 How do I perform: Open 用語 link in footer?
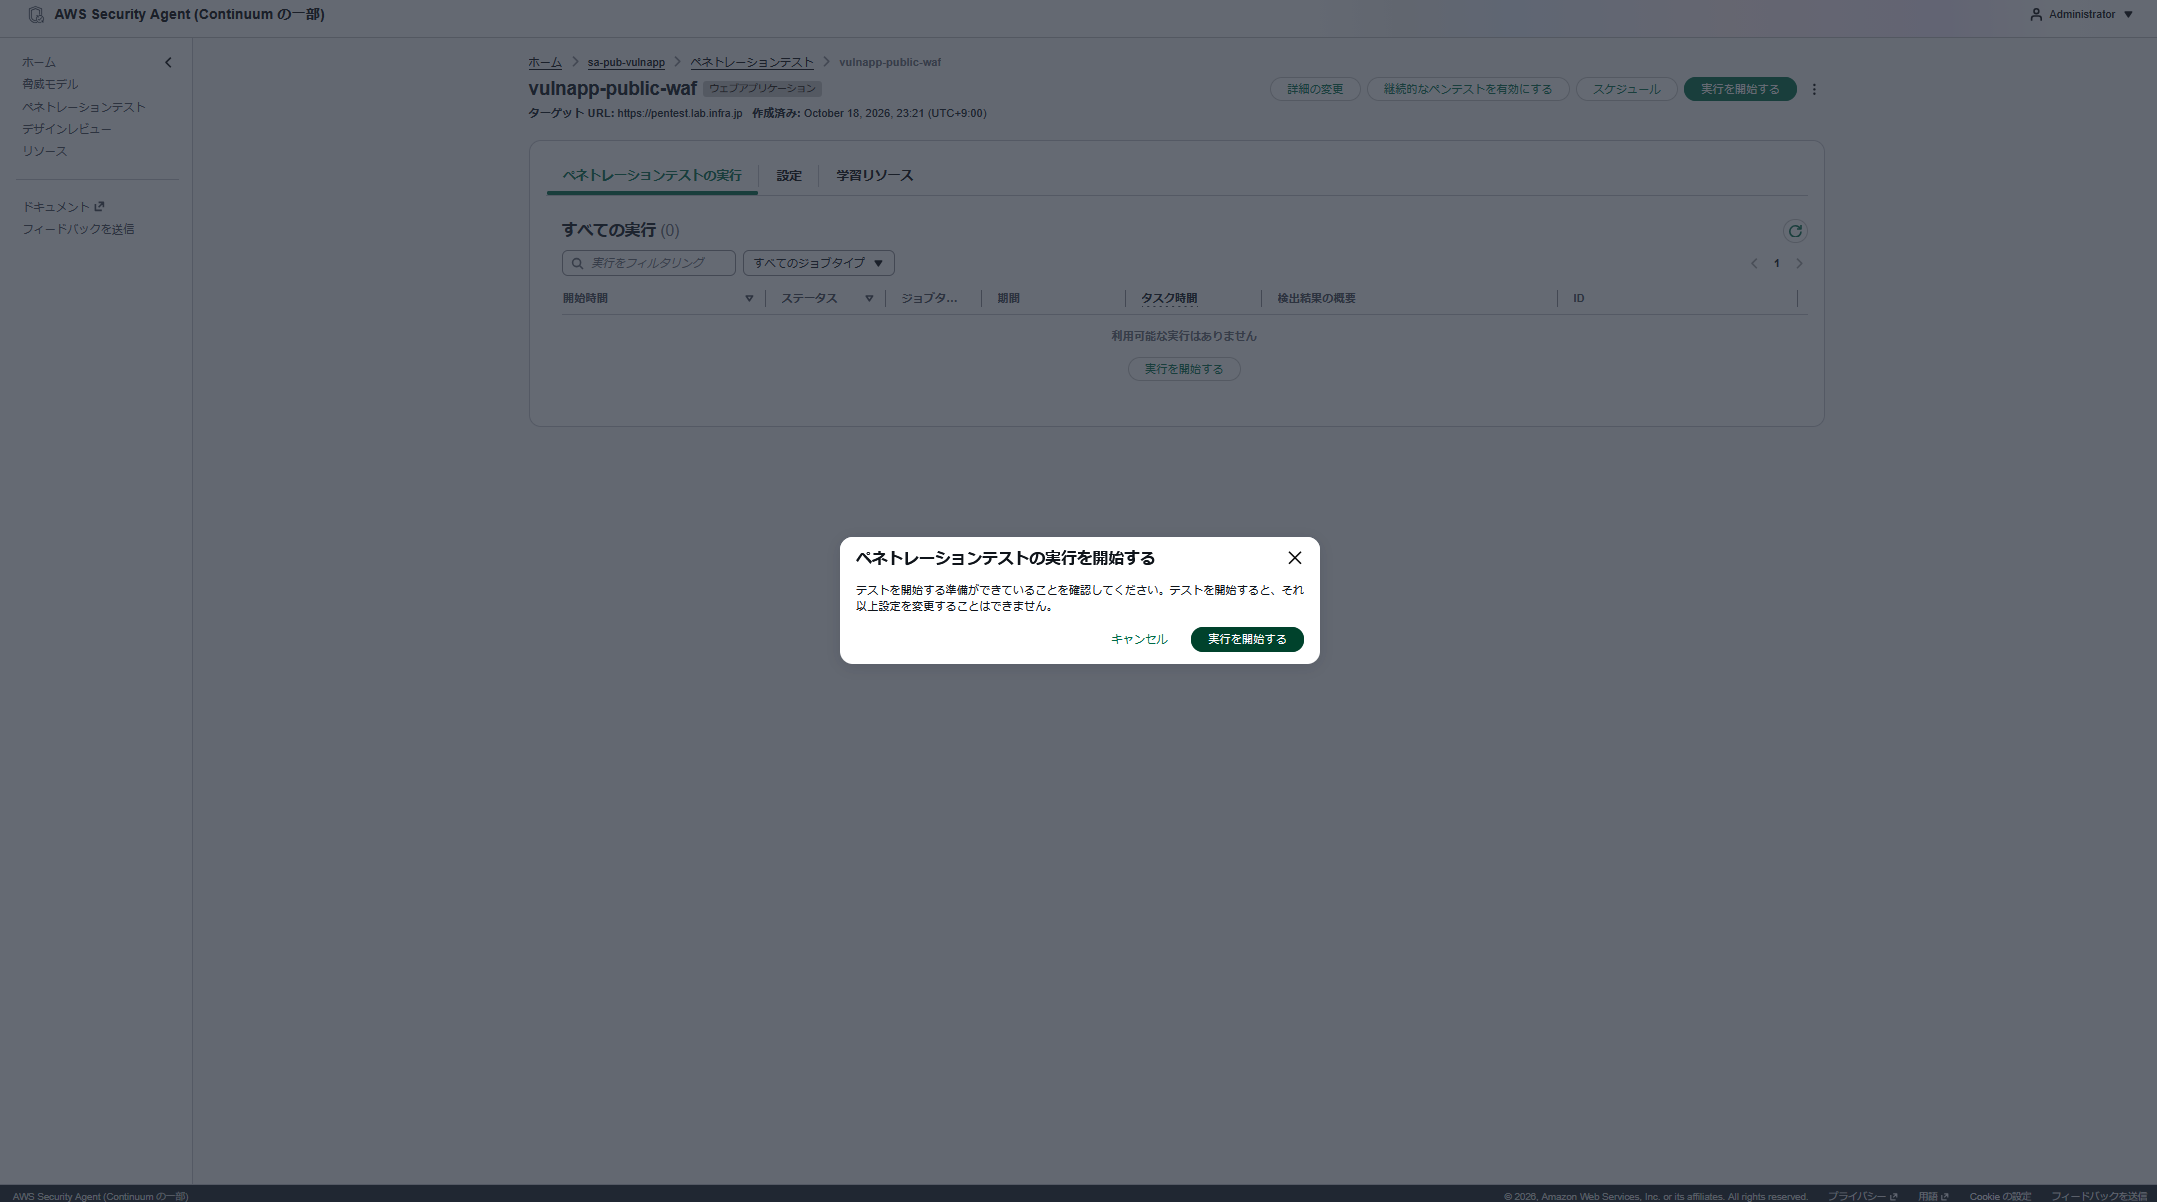tap(1933, 1196)
